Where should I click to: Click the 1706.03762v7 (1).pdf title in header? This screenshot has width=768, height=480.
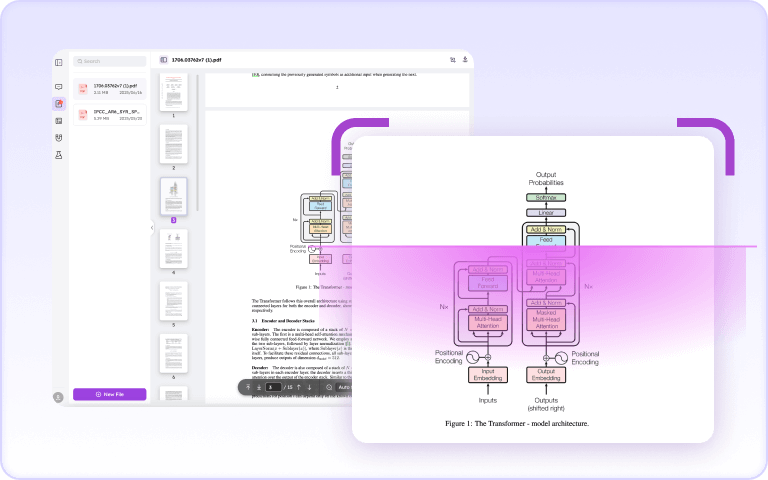tap(196, 60)
